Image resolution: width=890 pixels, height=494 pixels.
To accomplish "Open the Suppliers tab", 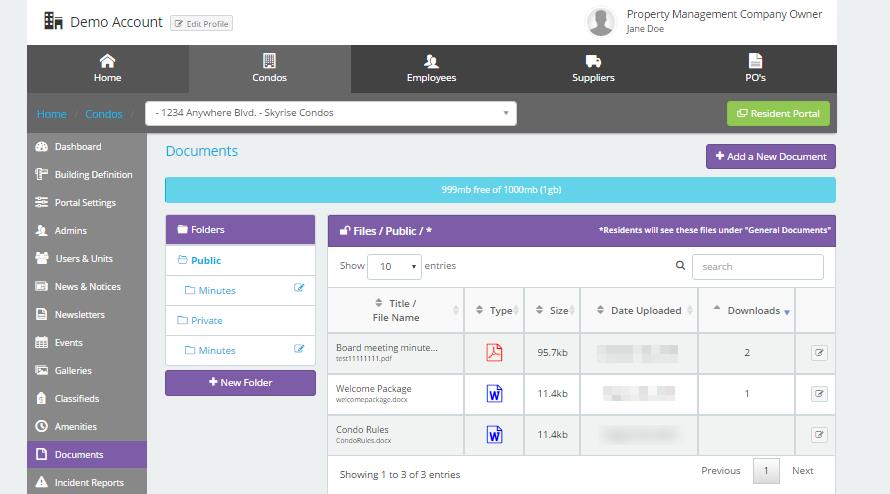I will point(593,68).
